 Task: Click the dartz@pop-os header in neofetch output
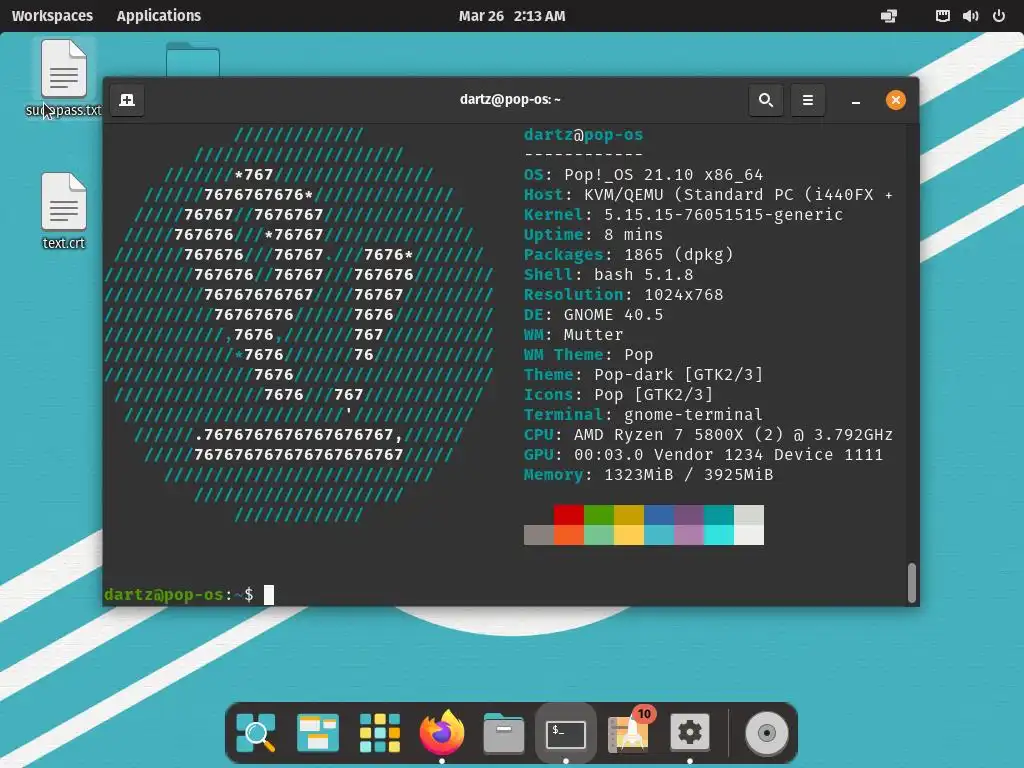(x=583, y=135)
